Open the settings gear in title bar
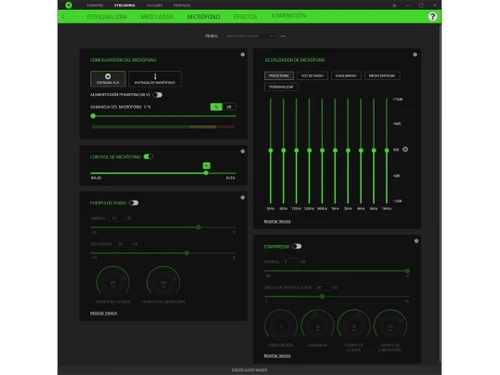Image resolution: width=500 pixels, height=375 pixels. click(394, 5)
